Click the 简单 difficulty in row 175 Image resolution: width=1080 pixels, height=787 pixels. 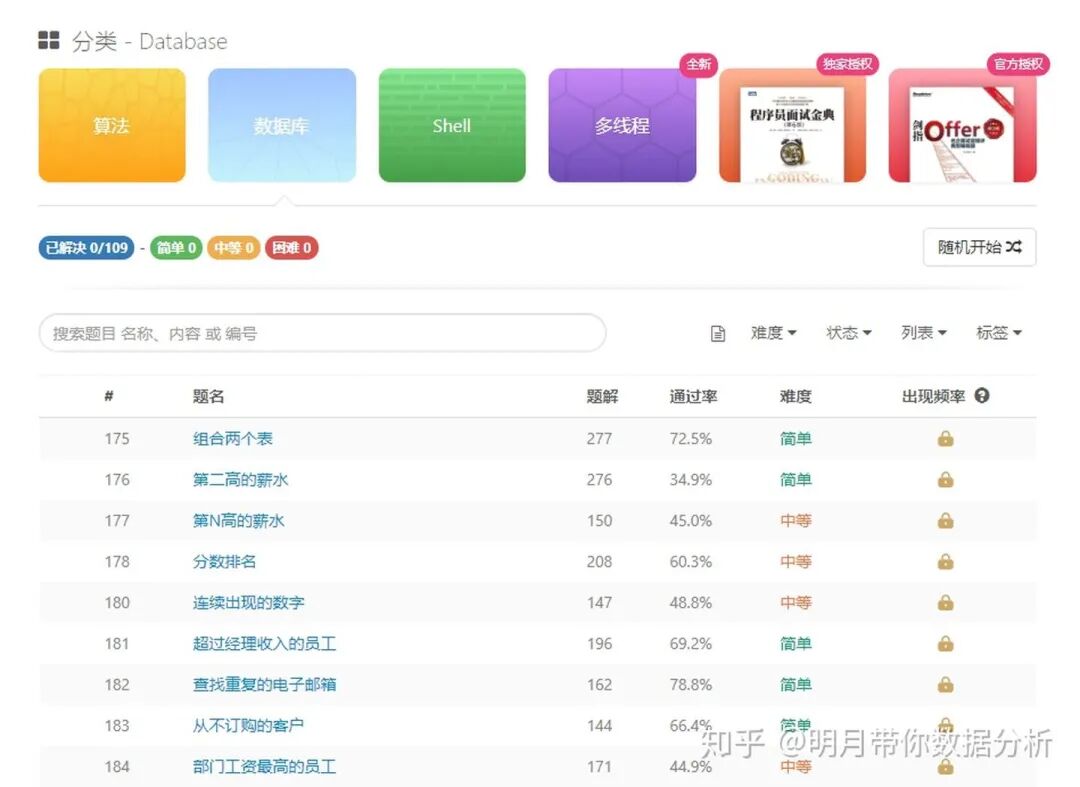(796, 439)
